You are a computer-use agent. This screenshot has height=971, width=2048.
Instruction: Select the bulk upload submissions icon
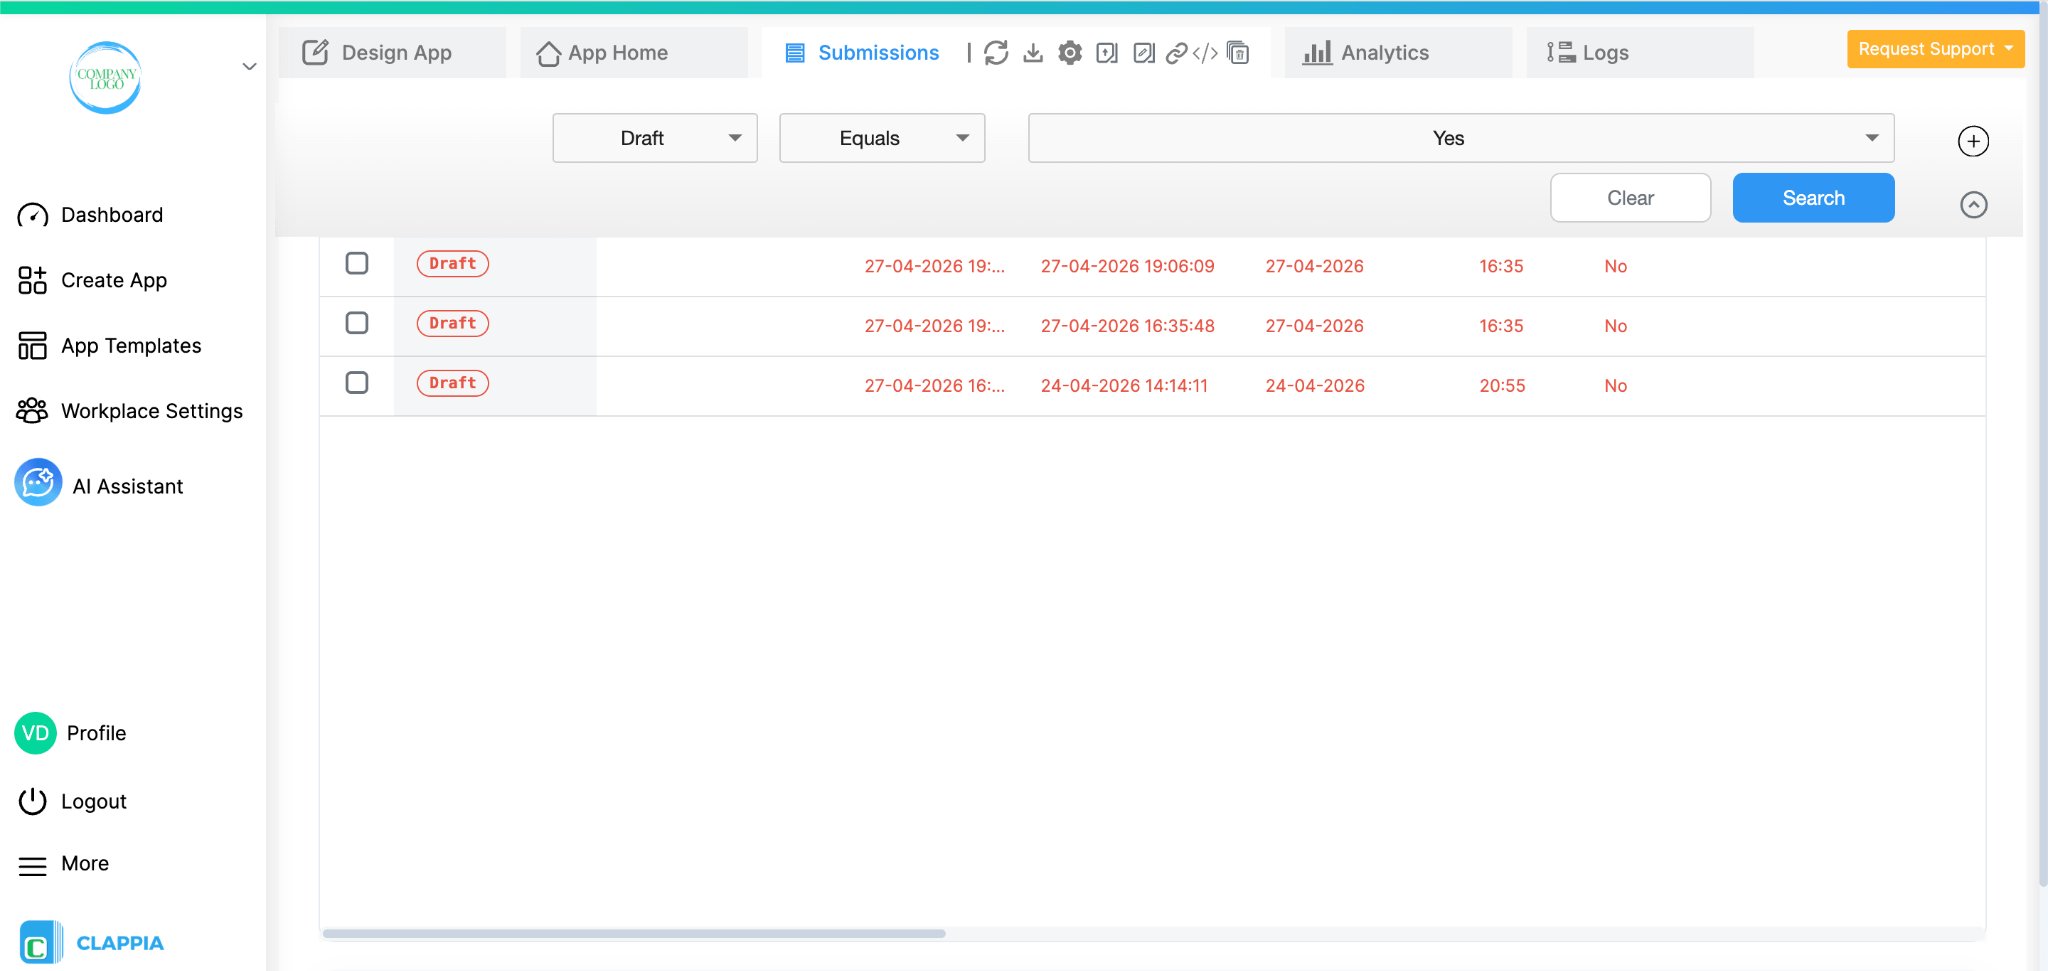point(1106,53)
